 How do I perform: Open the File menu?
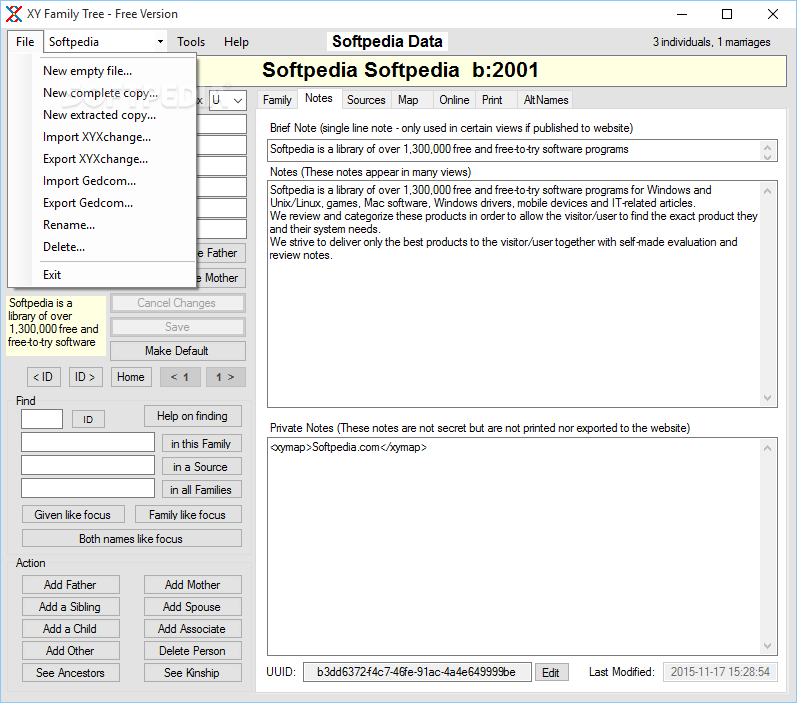click(25, 42)
